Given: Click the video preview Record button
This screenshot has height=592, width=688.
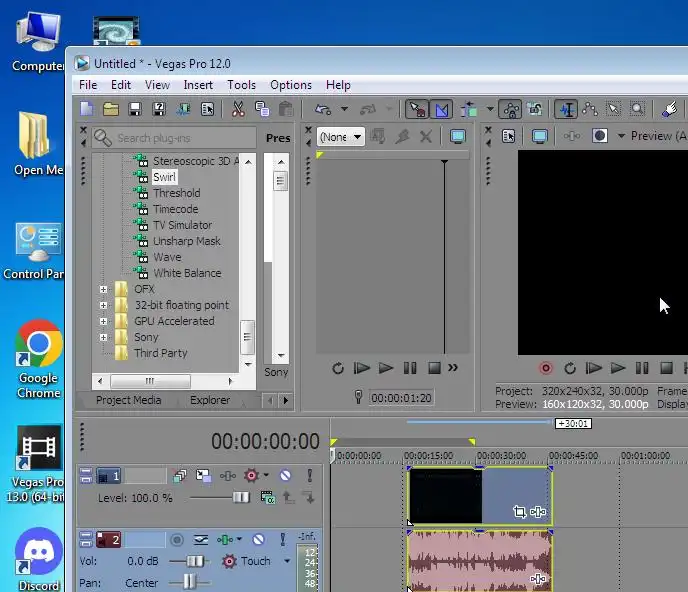Looking at the screenshot, I should coord(546,368).
